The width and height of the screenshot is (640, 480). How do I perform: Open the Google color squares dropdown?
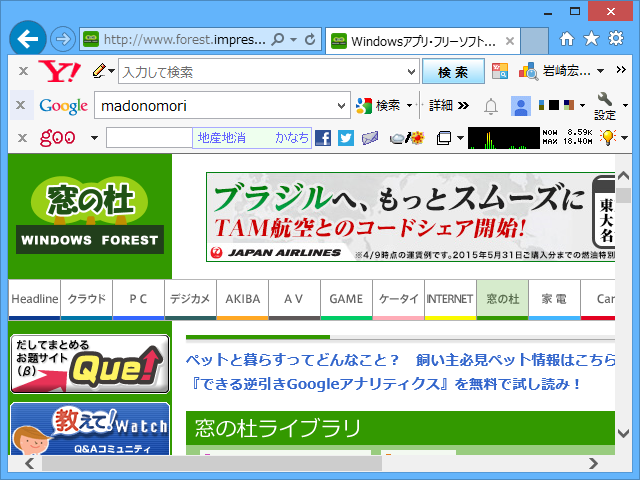pyautogui.click(x=582, y=105)
